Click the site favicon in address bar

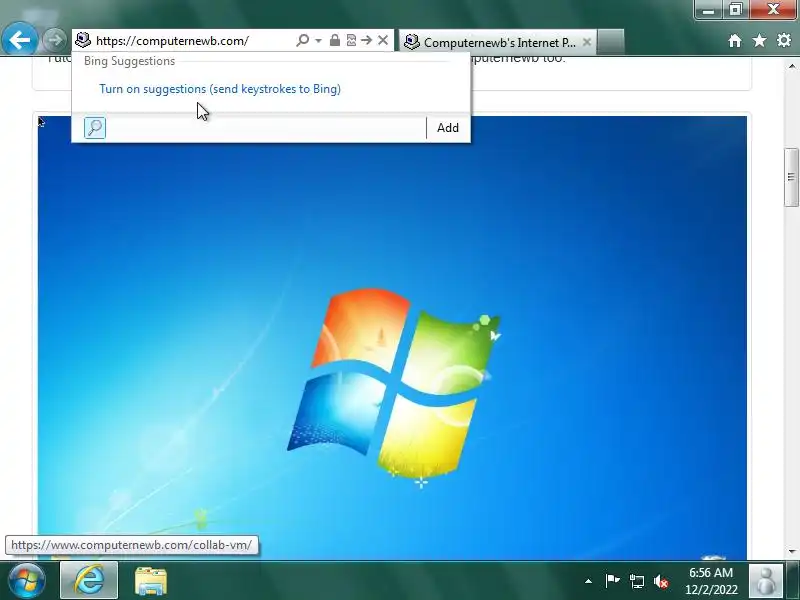83,40
